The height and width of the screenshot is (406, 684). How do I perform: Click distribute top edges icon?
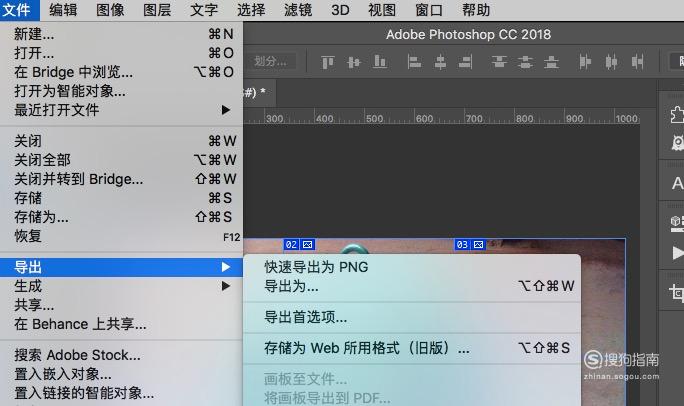(x=499, y=62)
